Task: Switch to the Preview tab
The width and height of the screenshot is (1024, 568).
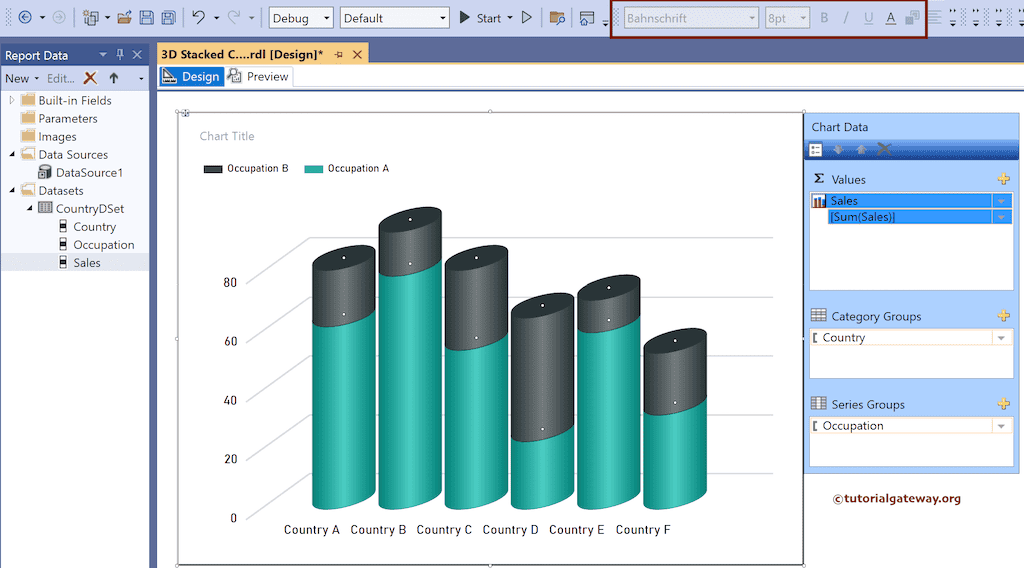Action: [x=258, y=77]
